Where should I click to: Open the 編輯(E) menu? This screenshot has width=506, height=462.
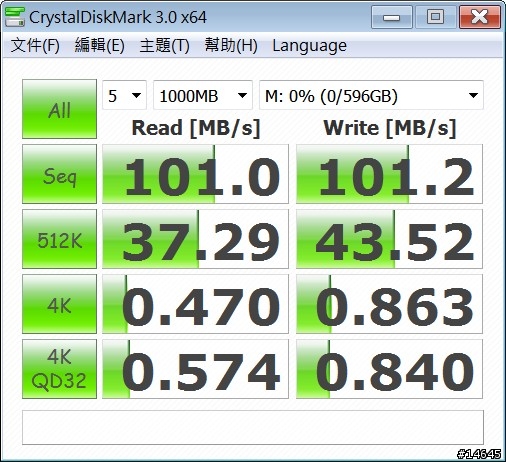[100, 45]
